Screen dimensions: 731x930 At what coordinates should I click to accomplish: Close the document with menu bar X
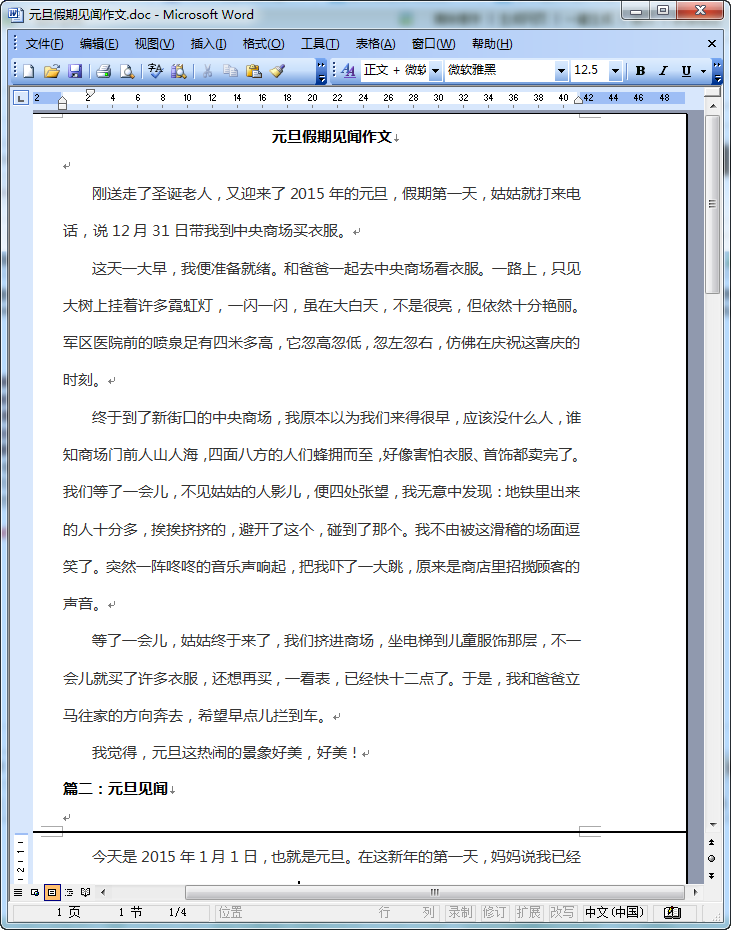[712, 44]
